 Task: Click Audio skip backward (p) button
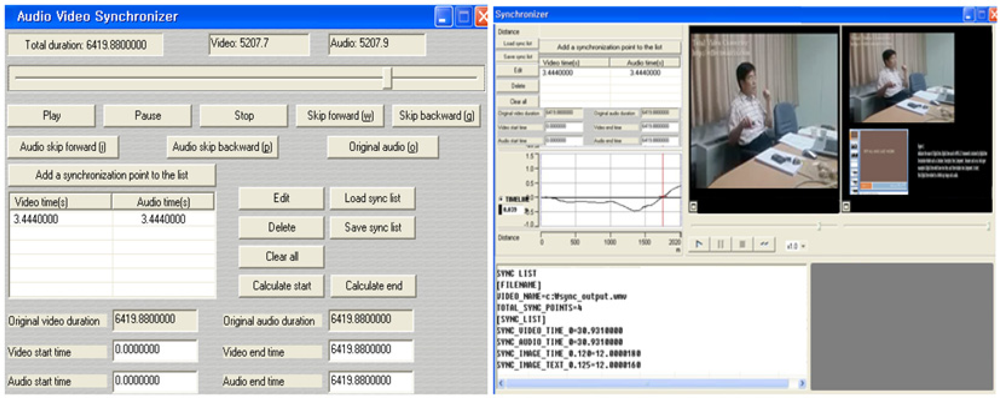[x=223, y=147]
